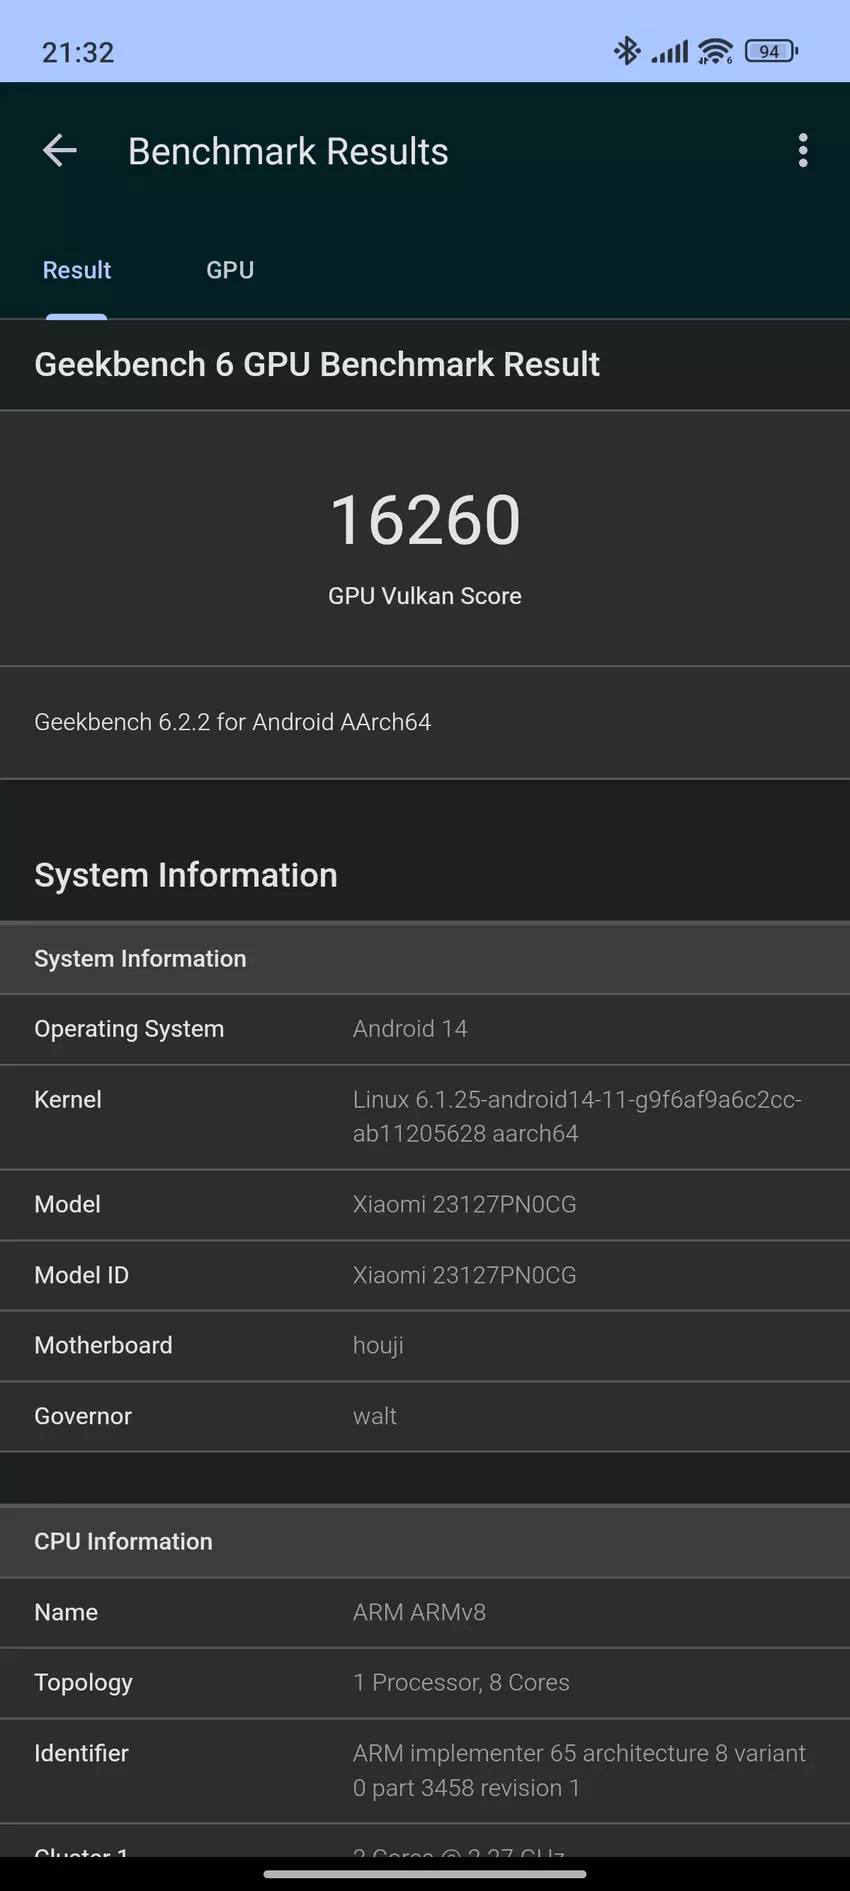Tap the Wi-Fi status icon
Screen dimensions: 850x1891
(715, 51)
